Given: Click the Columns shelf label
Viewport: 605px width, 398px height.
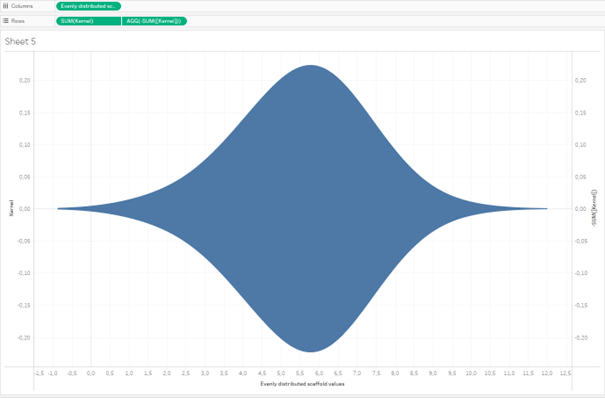Looking at the screenshot, I should coord(22,6).
